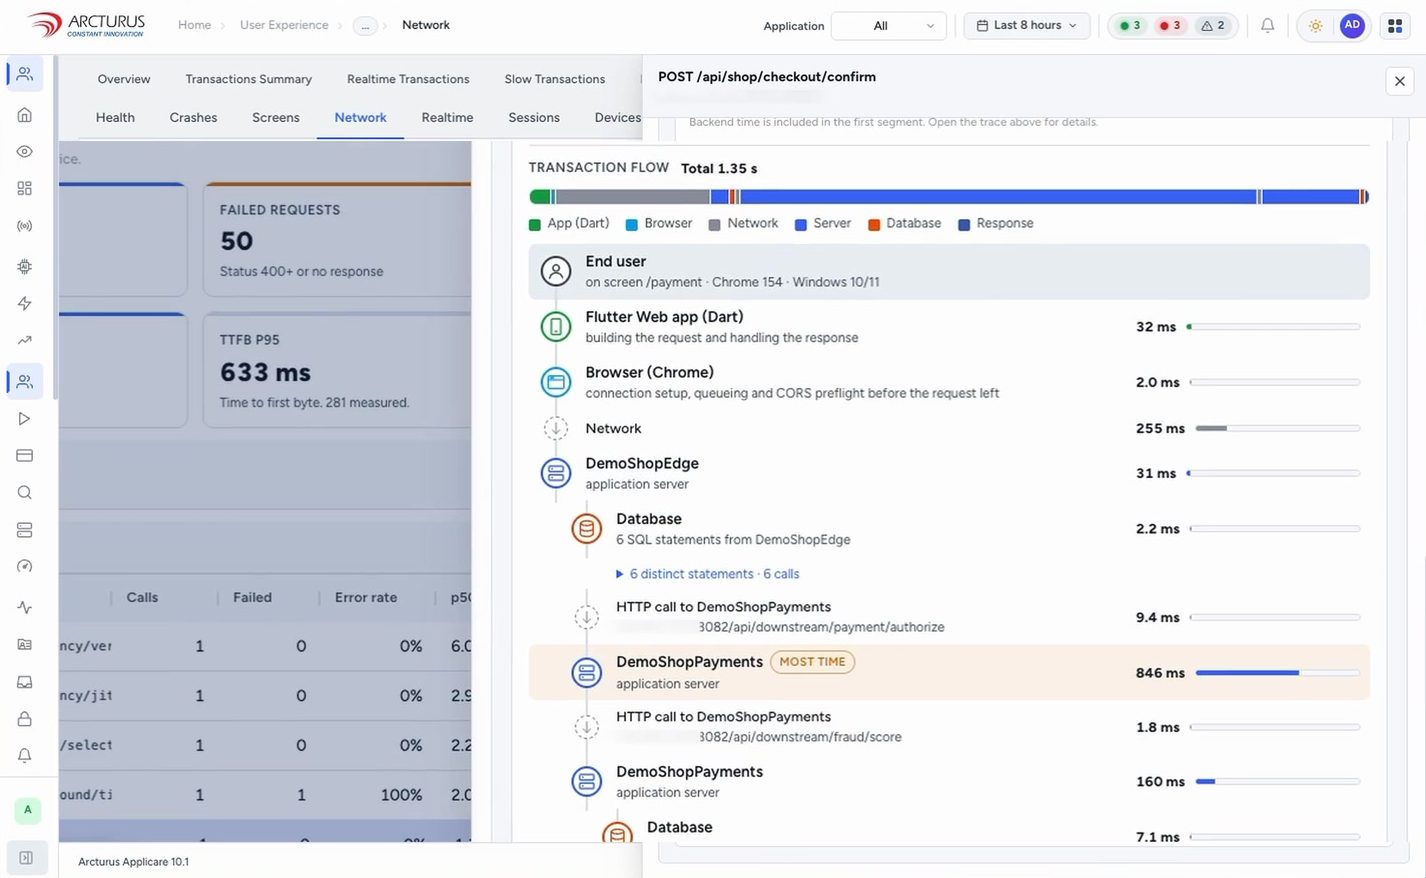
Task: Open the padlock icon in sidebar
Action: 25,719
